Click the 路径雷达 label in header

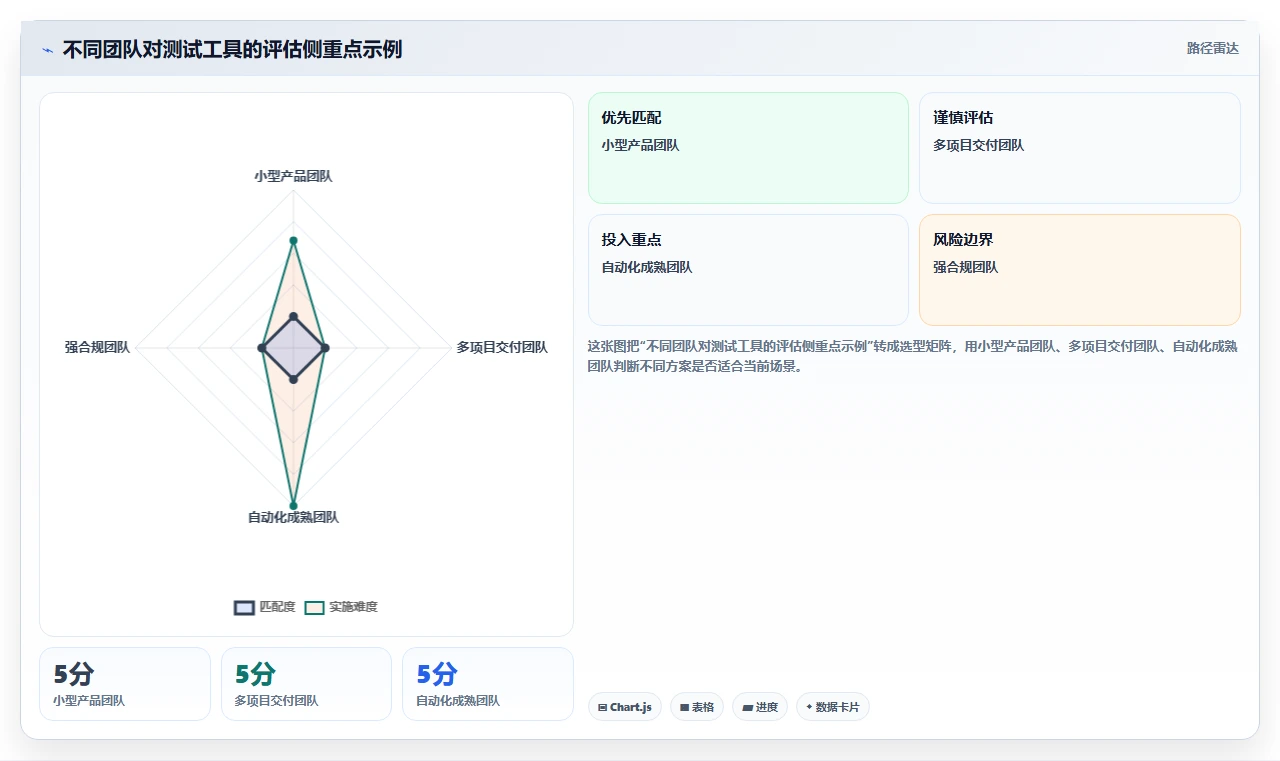click(x=1212, y=48)
